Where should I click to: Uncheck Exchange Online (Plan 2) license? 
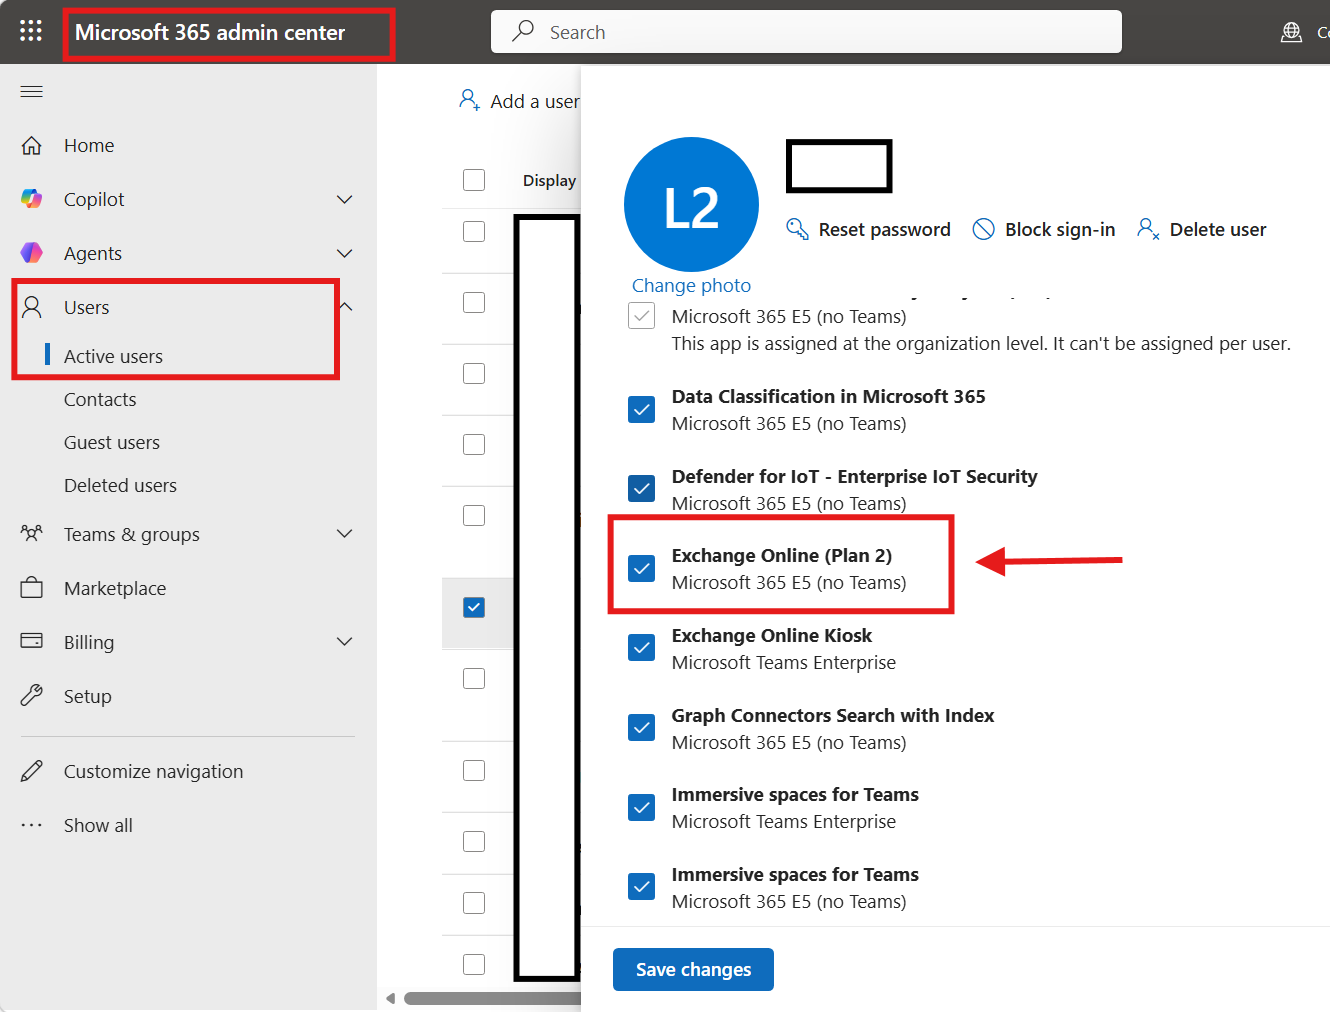click(x=641, y=569)
